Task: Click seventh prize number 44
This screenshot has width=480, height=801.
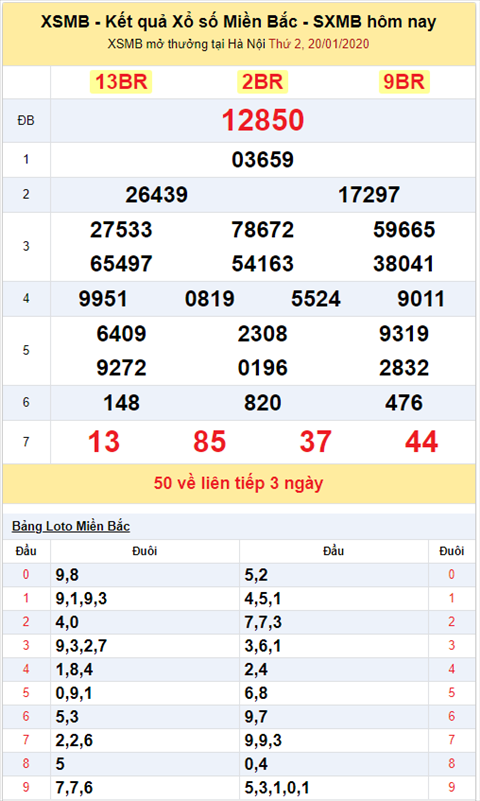Action: (421, 442)
